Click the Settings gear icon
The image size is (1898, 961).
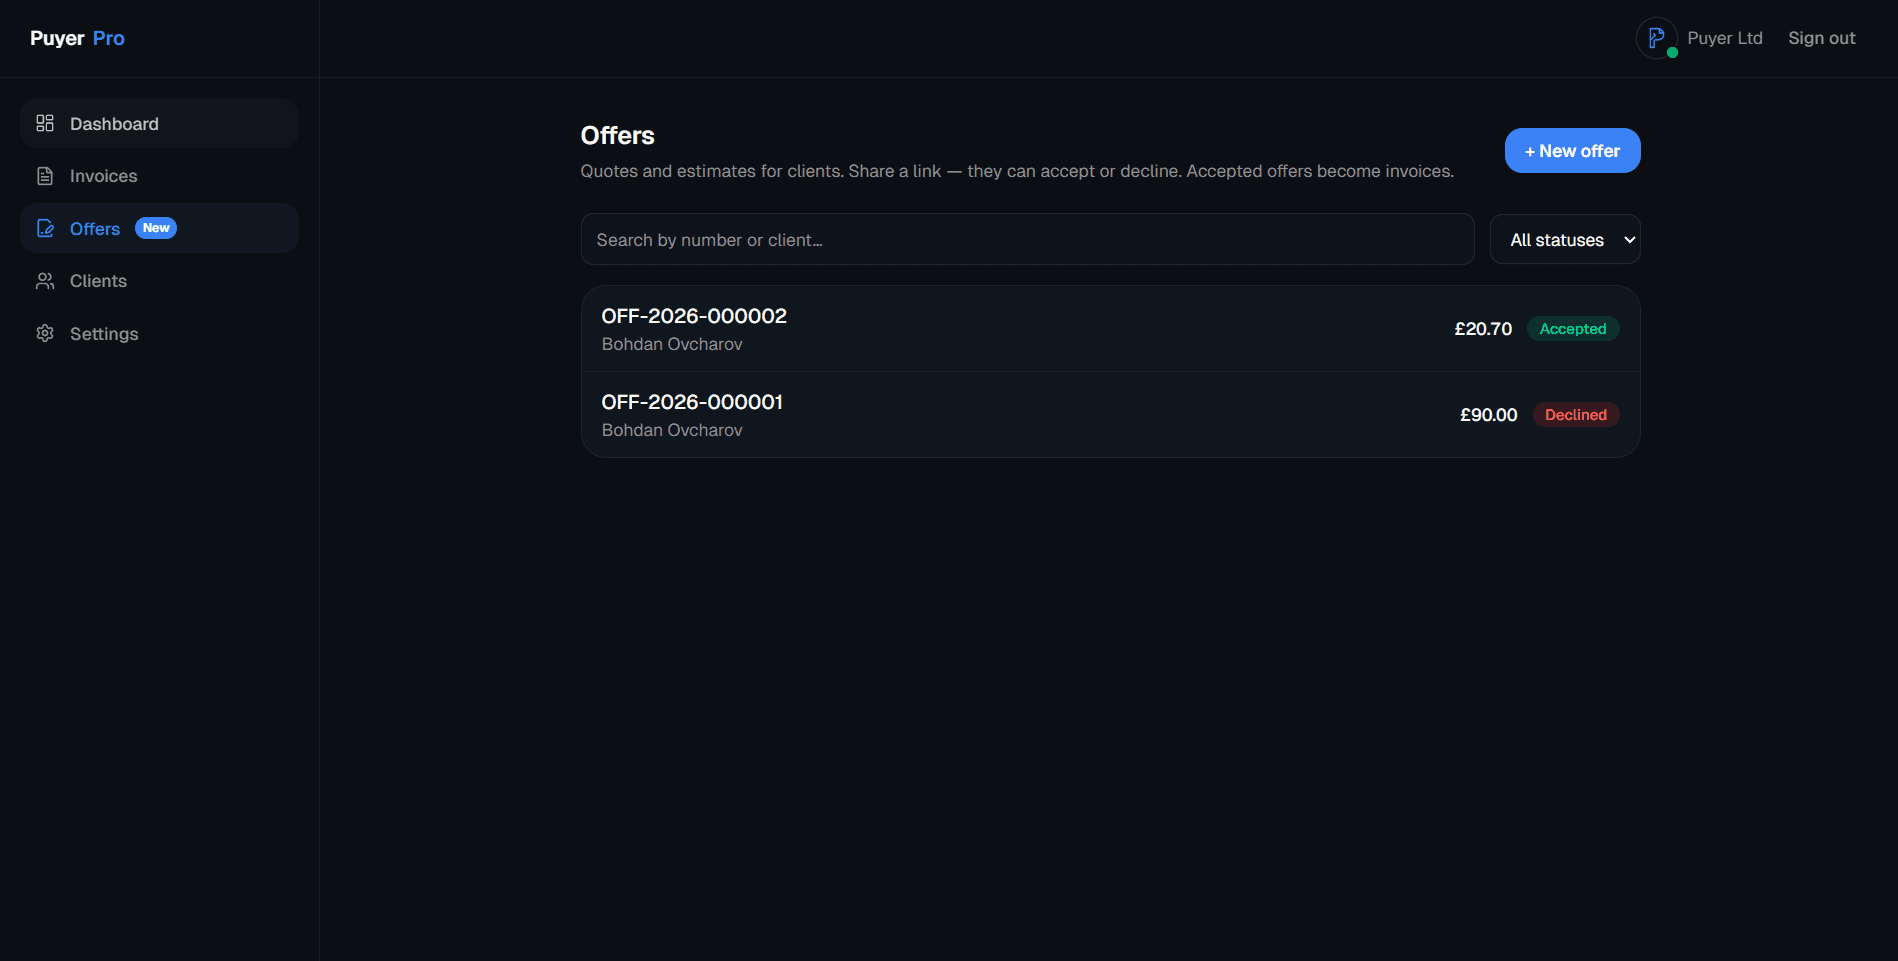pos(45,333)
